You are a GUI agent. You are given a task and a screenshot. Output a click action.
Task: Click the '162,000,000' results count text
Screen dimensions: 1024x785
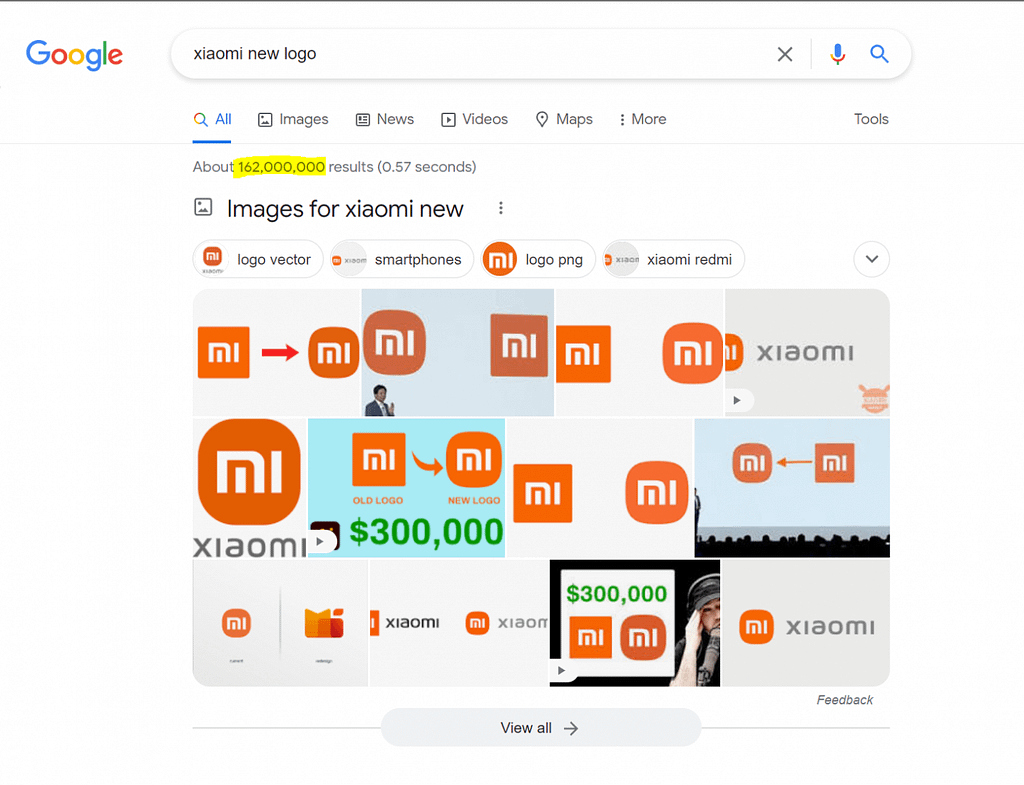coord(281,167)
